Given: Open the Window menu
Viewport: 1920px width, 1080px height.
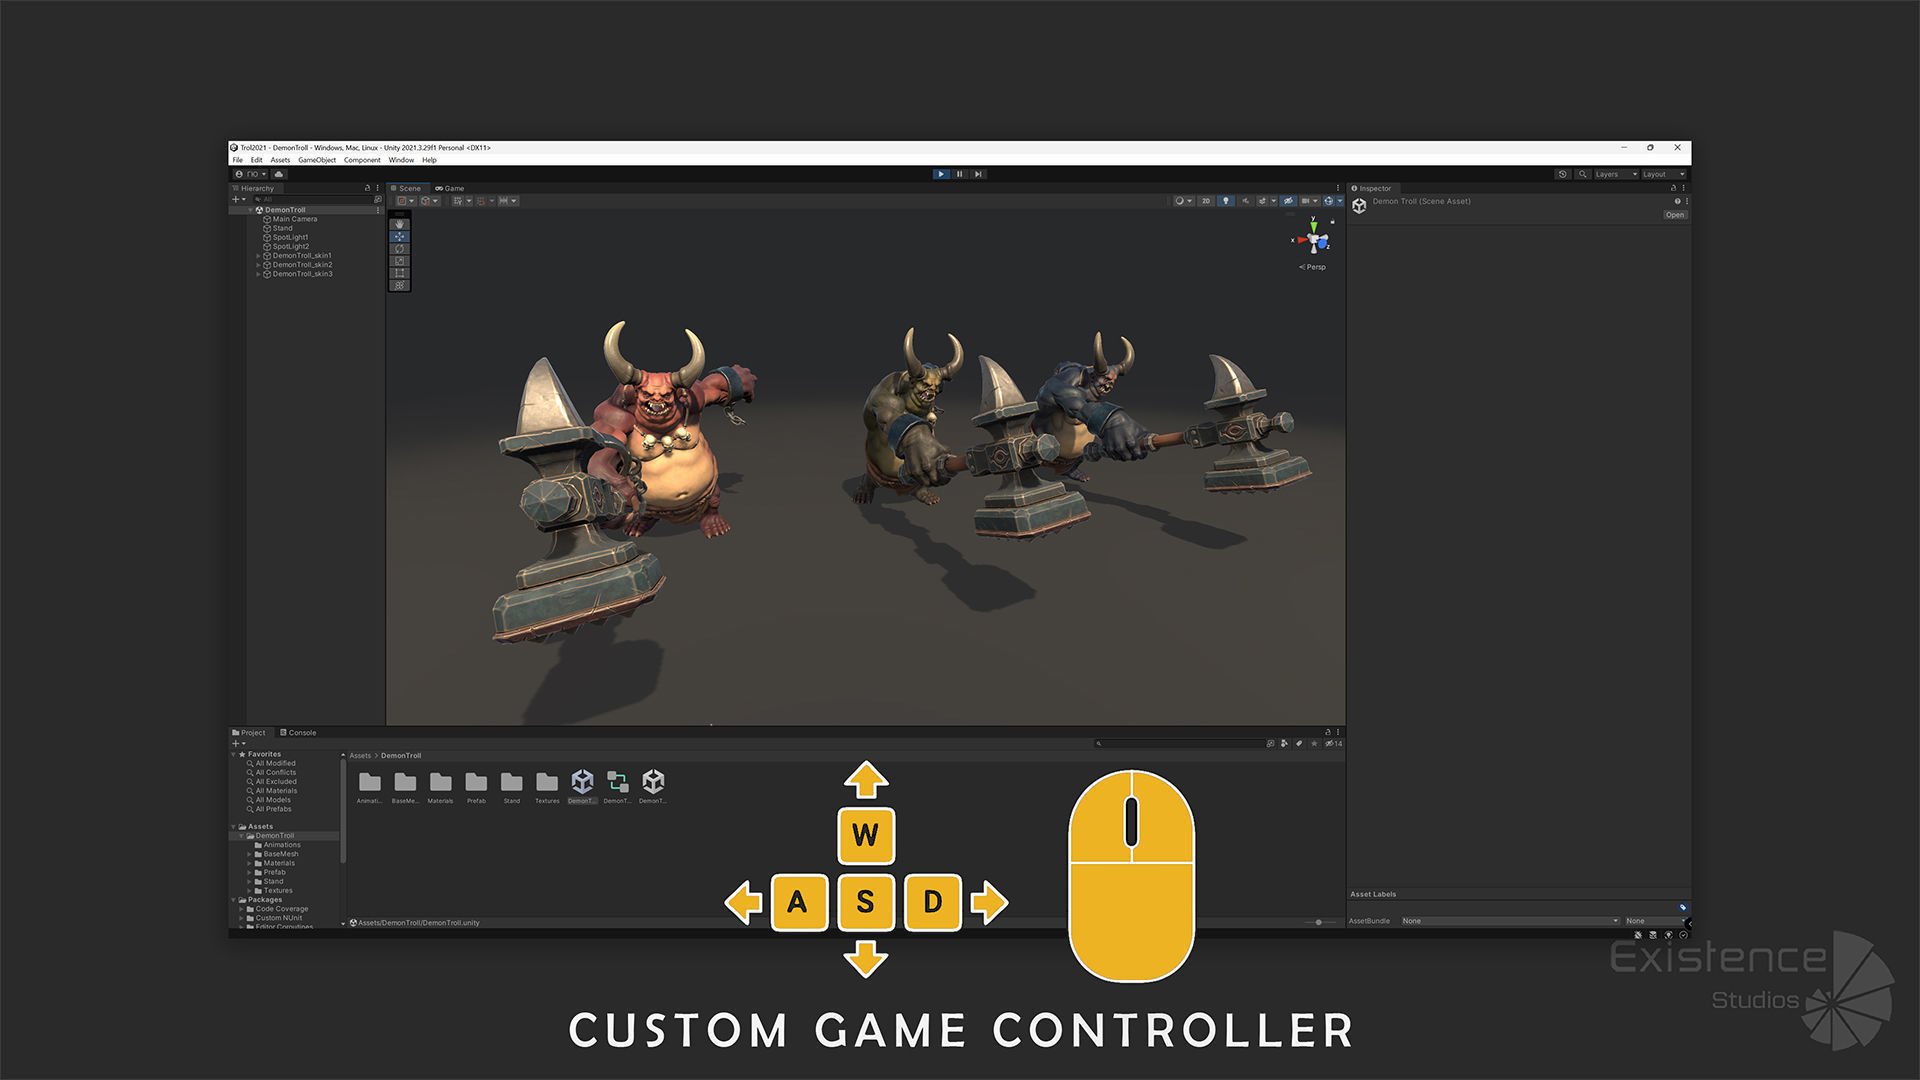Looking at the screenshot, I should pos(401,160).
